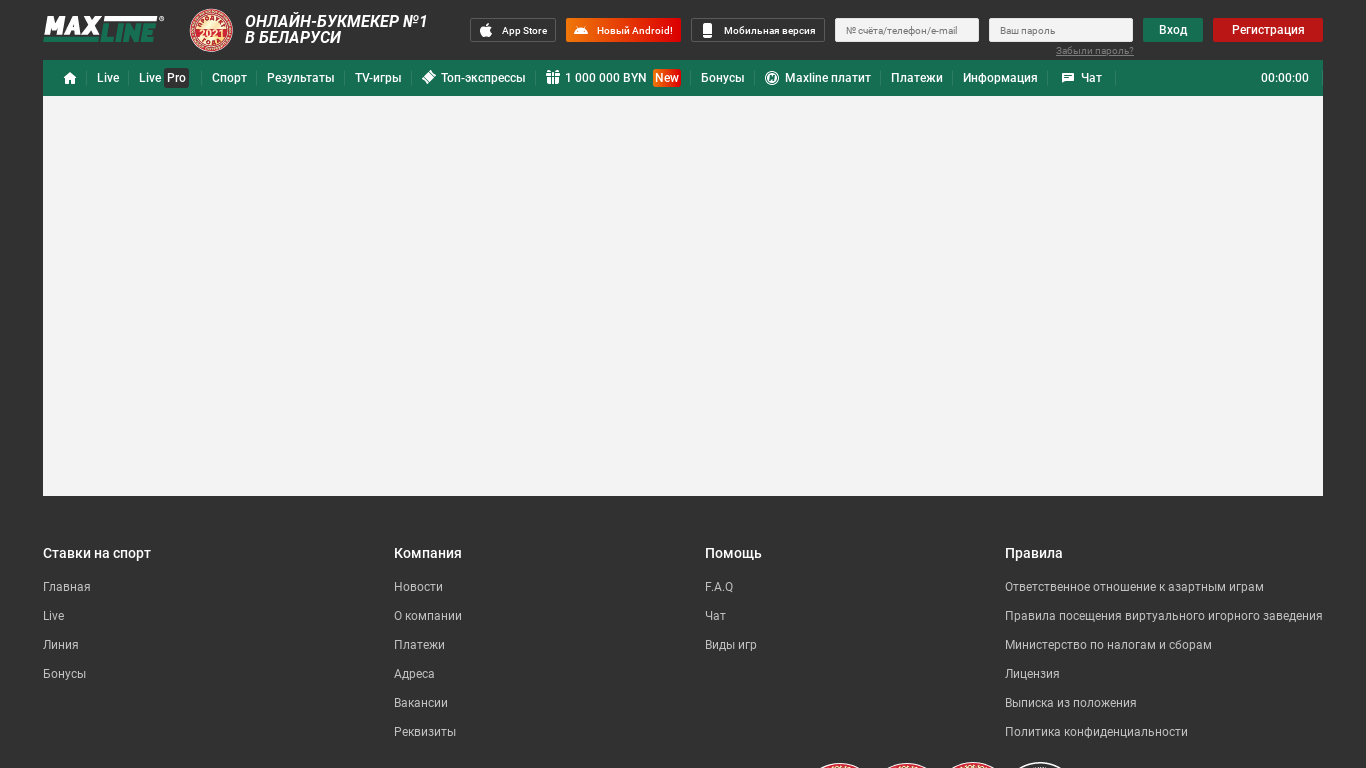
Task: Click Правила footer heading
Action: (1034, 553)
